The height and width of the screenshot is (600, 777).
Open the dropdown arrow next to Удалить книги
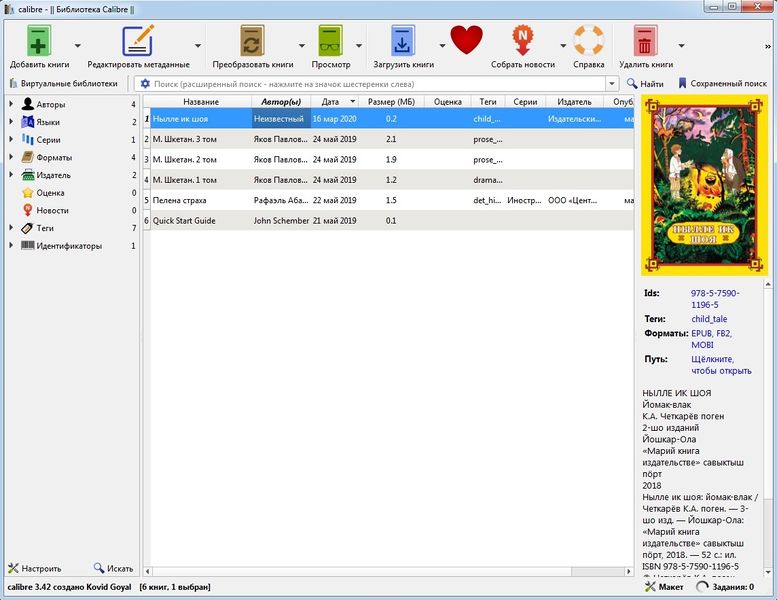point(681,46)
